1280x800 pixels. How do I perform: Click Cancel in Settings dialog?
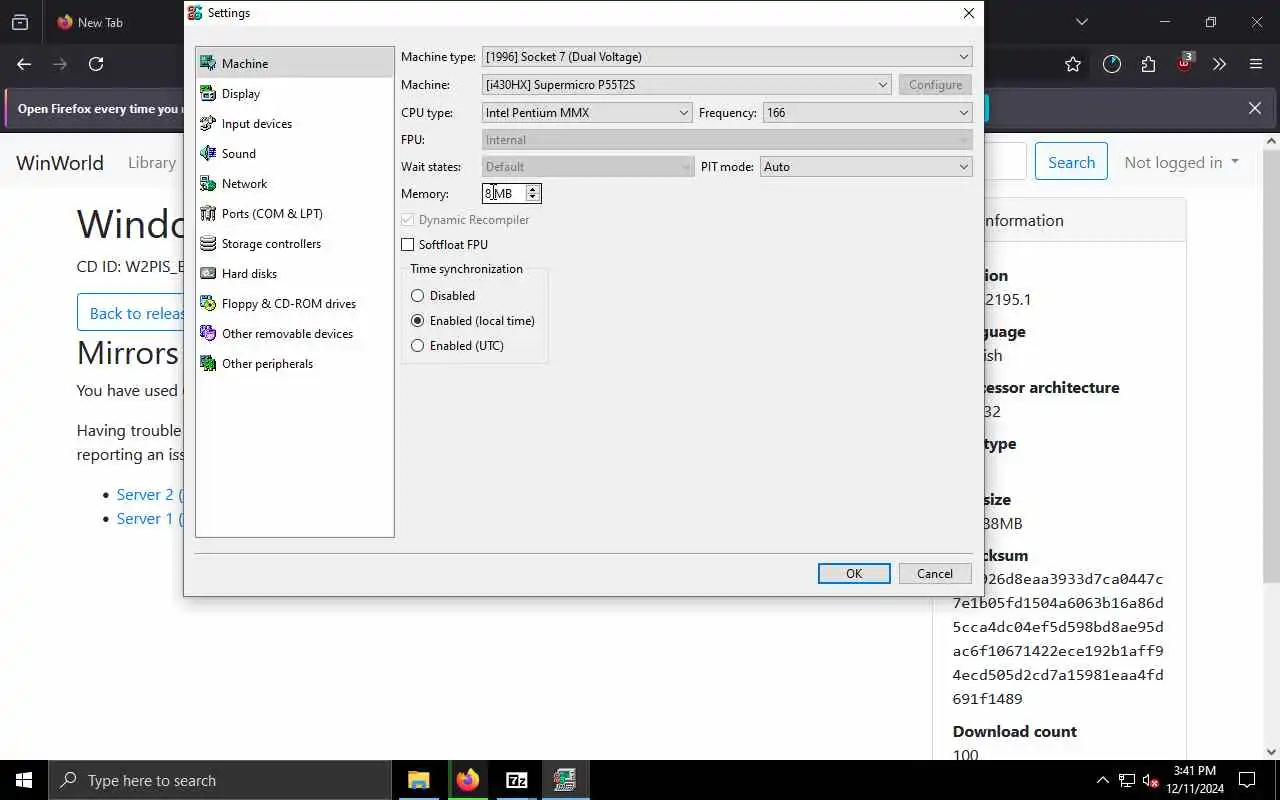(x=935, y=573)
